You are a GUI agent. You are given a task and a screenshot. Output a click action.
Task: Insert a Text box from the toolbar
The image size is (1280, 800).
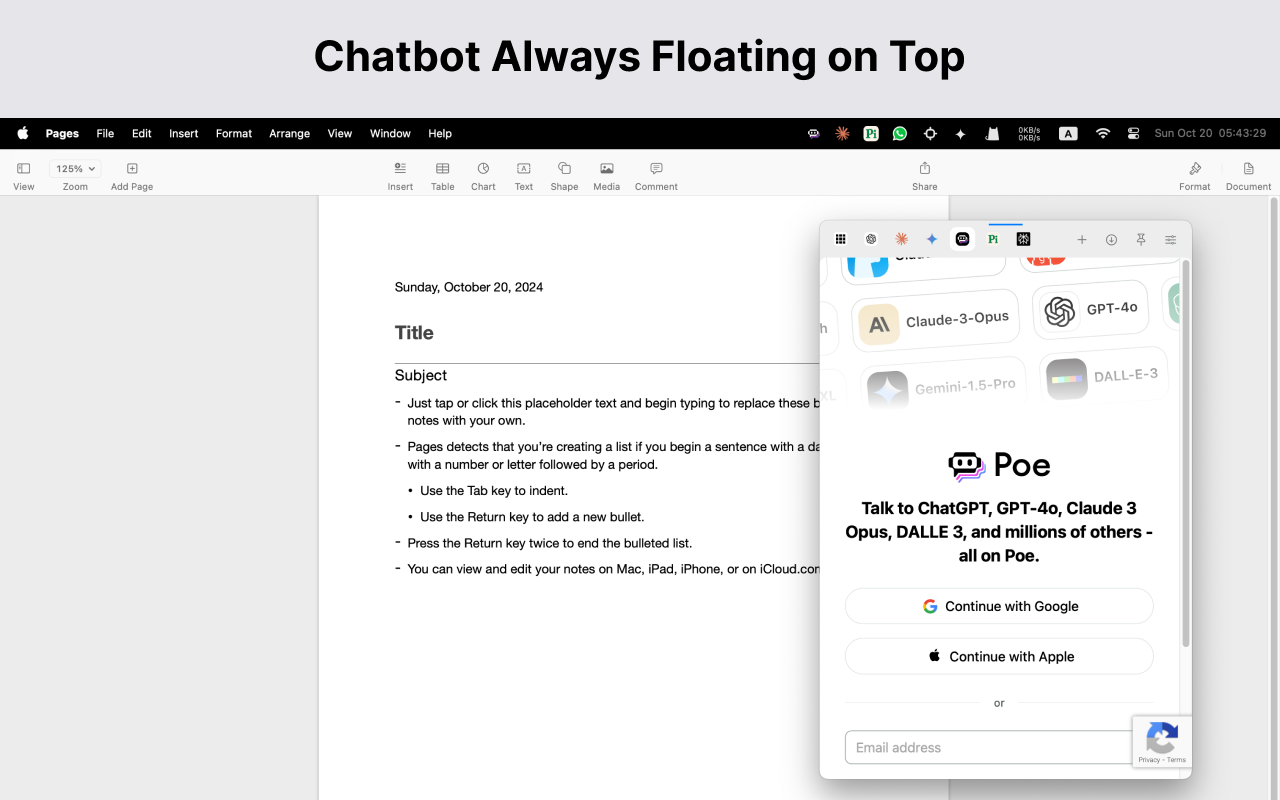pyautogui.click(x=524, y=175)
